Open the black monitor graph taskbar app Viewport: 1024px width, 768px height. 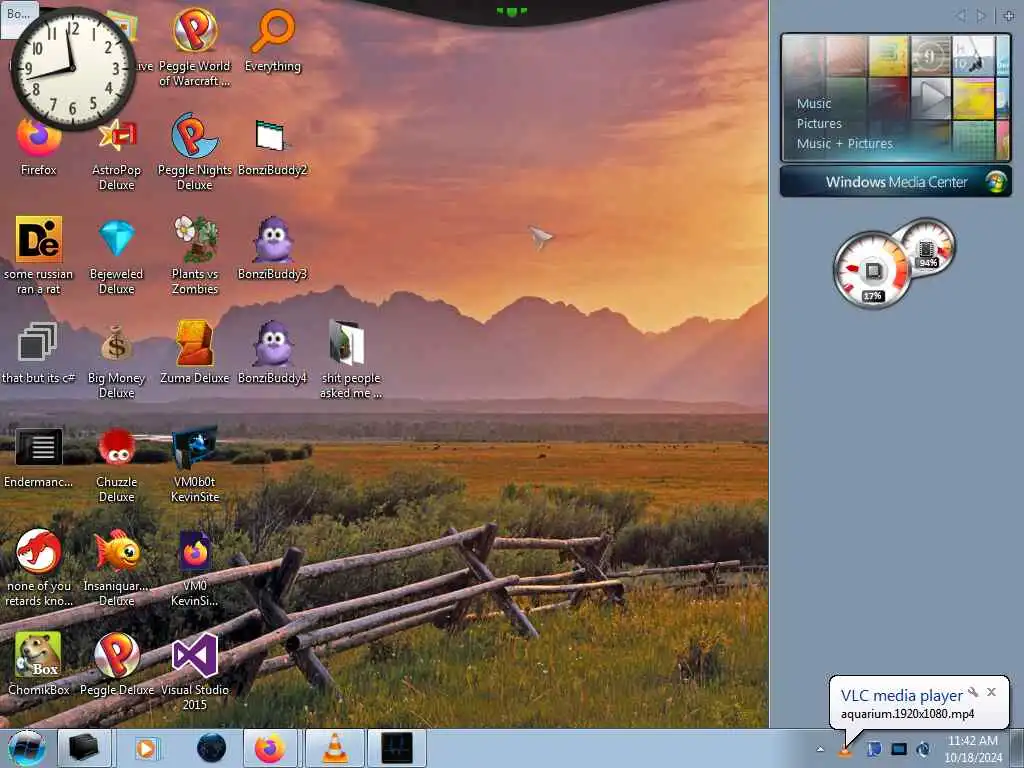point(397,748)
